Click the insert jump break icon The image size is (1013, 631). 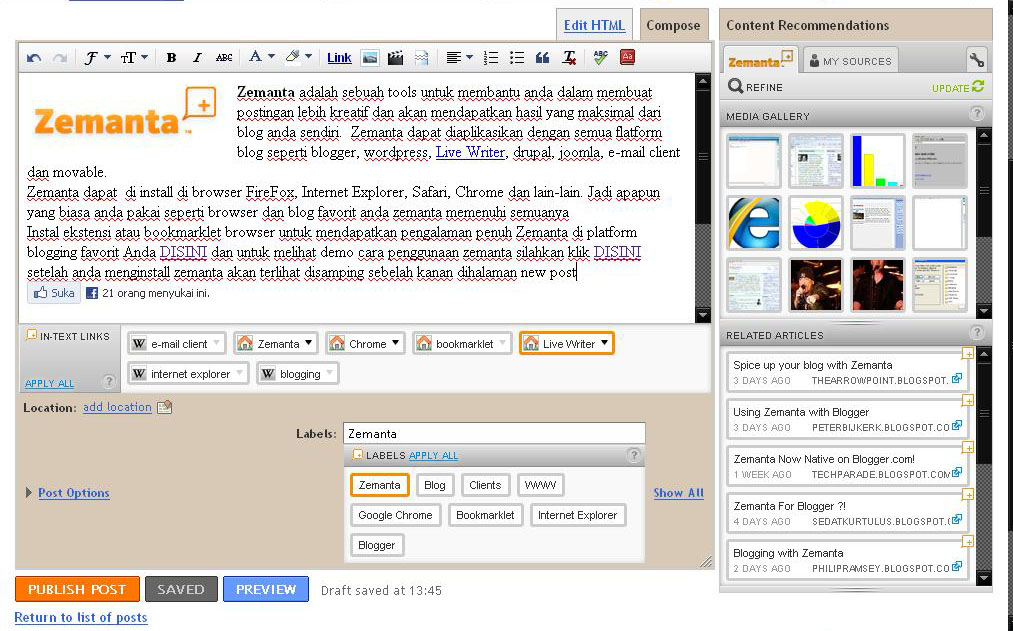[421, 57]
